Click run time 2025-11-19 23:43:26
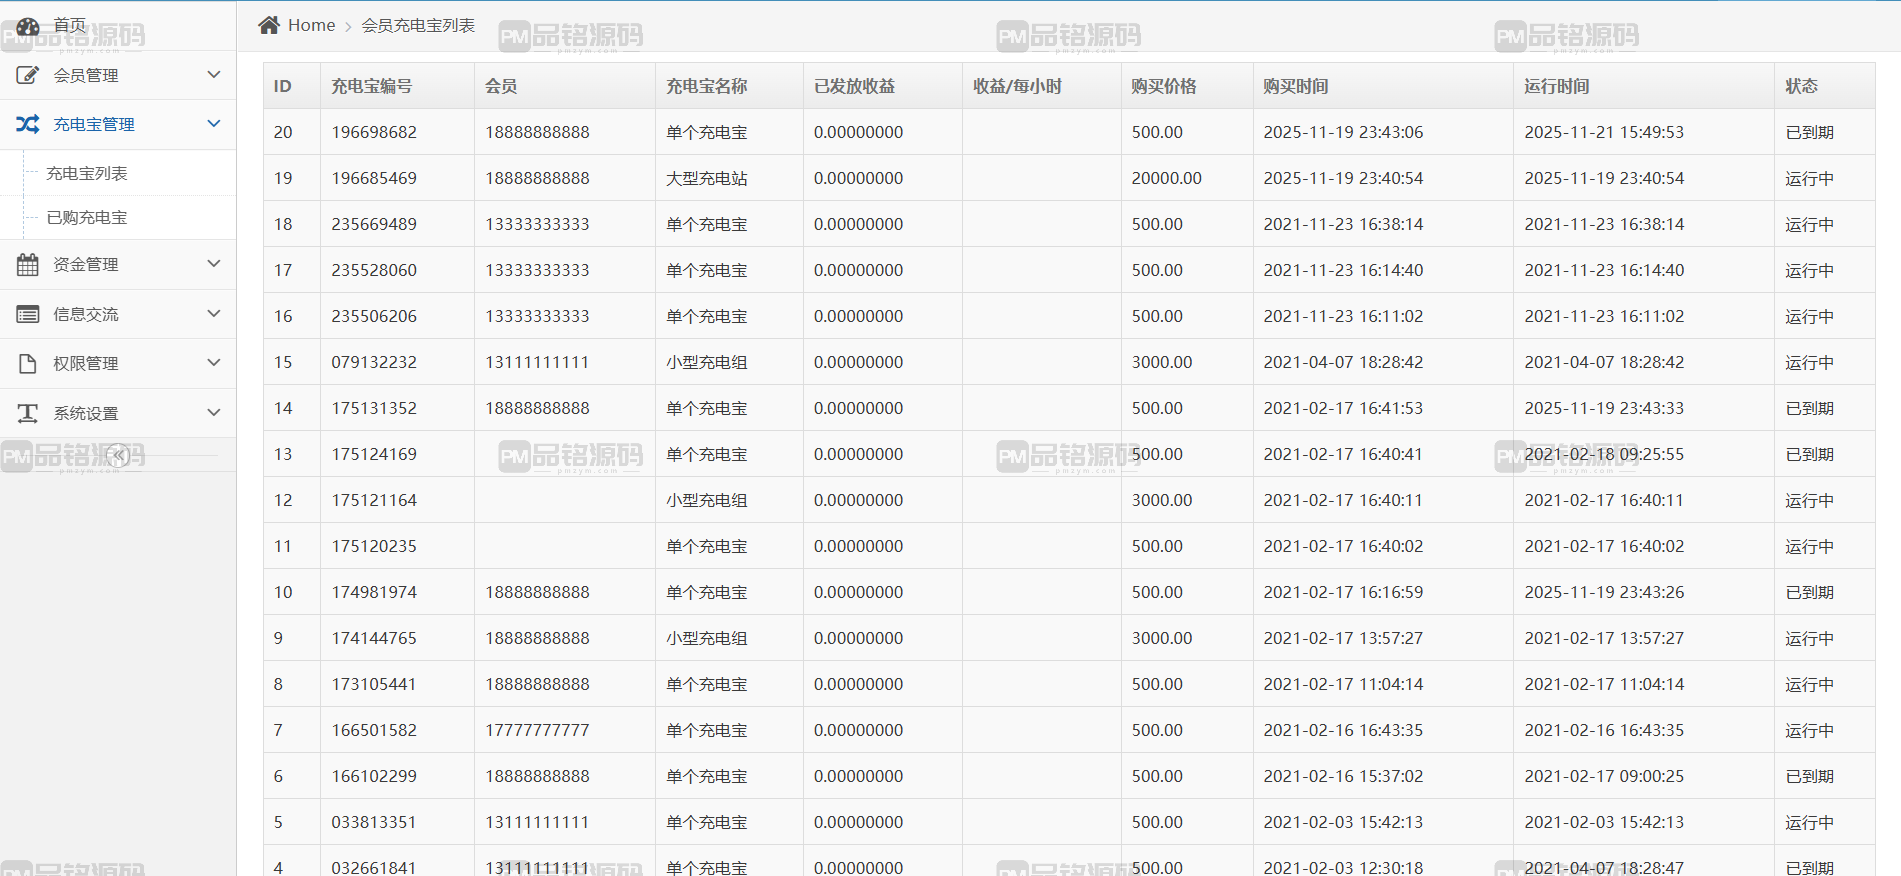This screenshot has height=876, width=1901. pyautogui.click(x=1604, y=592)
